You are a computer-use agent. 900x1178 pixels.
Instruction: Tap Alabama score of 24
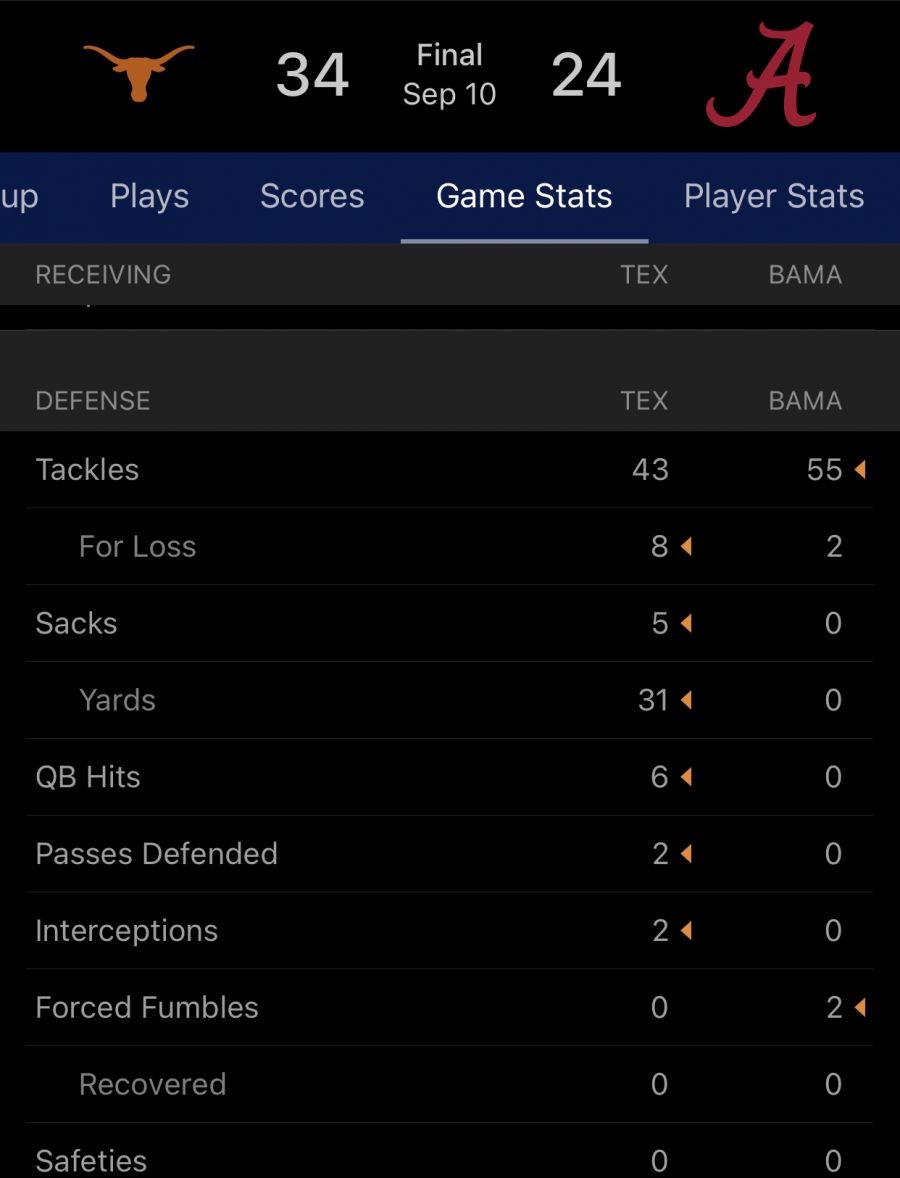pyautogui.click(x=586, y=75)
